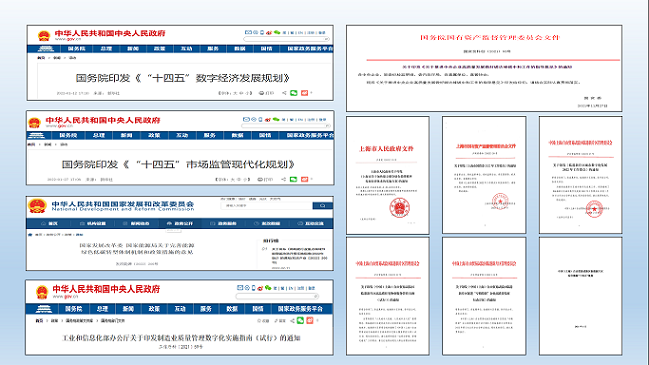Click the 首页 breadcrumb link on the MIIT notice page
The height and width of the screenshot is (365, 649).
39,321
